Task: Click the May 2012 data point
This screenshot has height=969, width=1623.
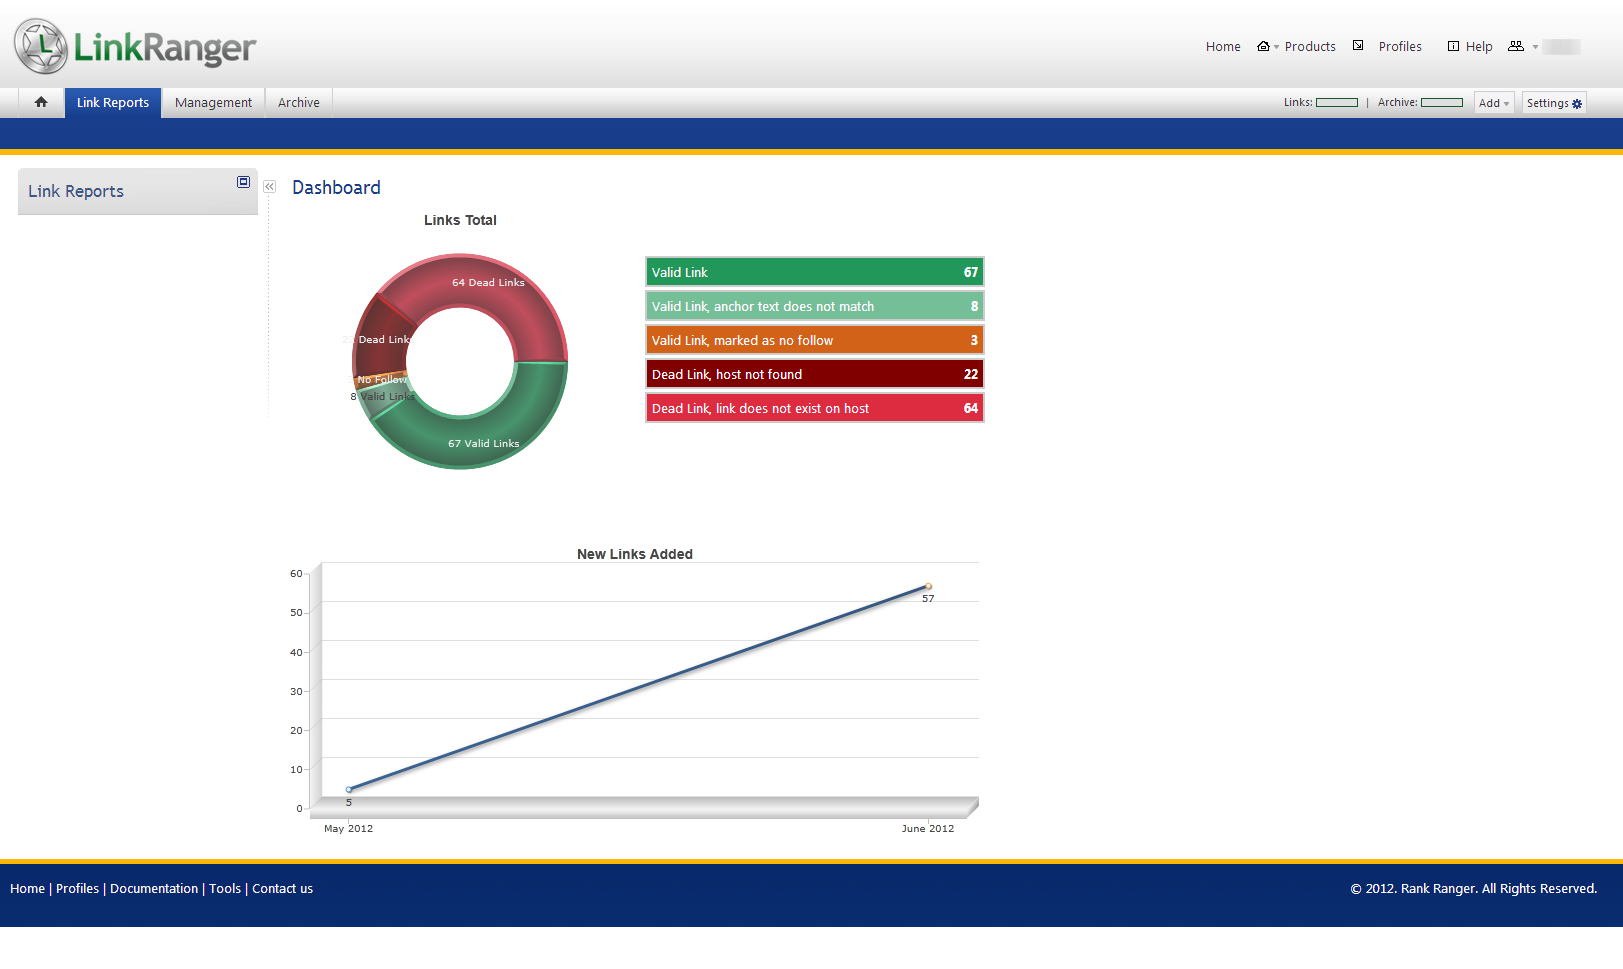Action: coord(349,790)
